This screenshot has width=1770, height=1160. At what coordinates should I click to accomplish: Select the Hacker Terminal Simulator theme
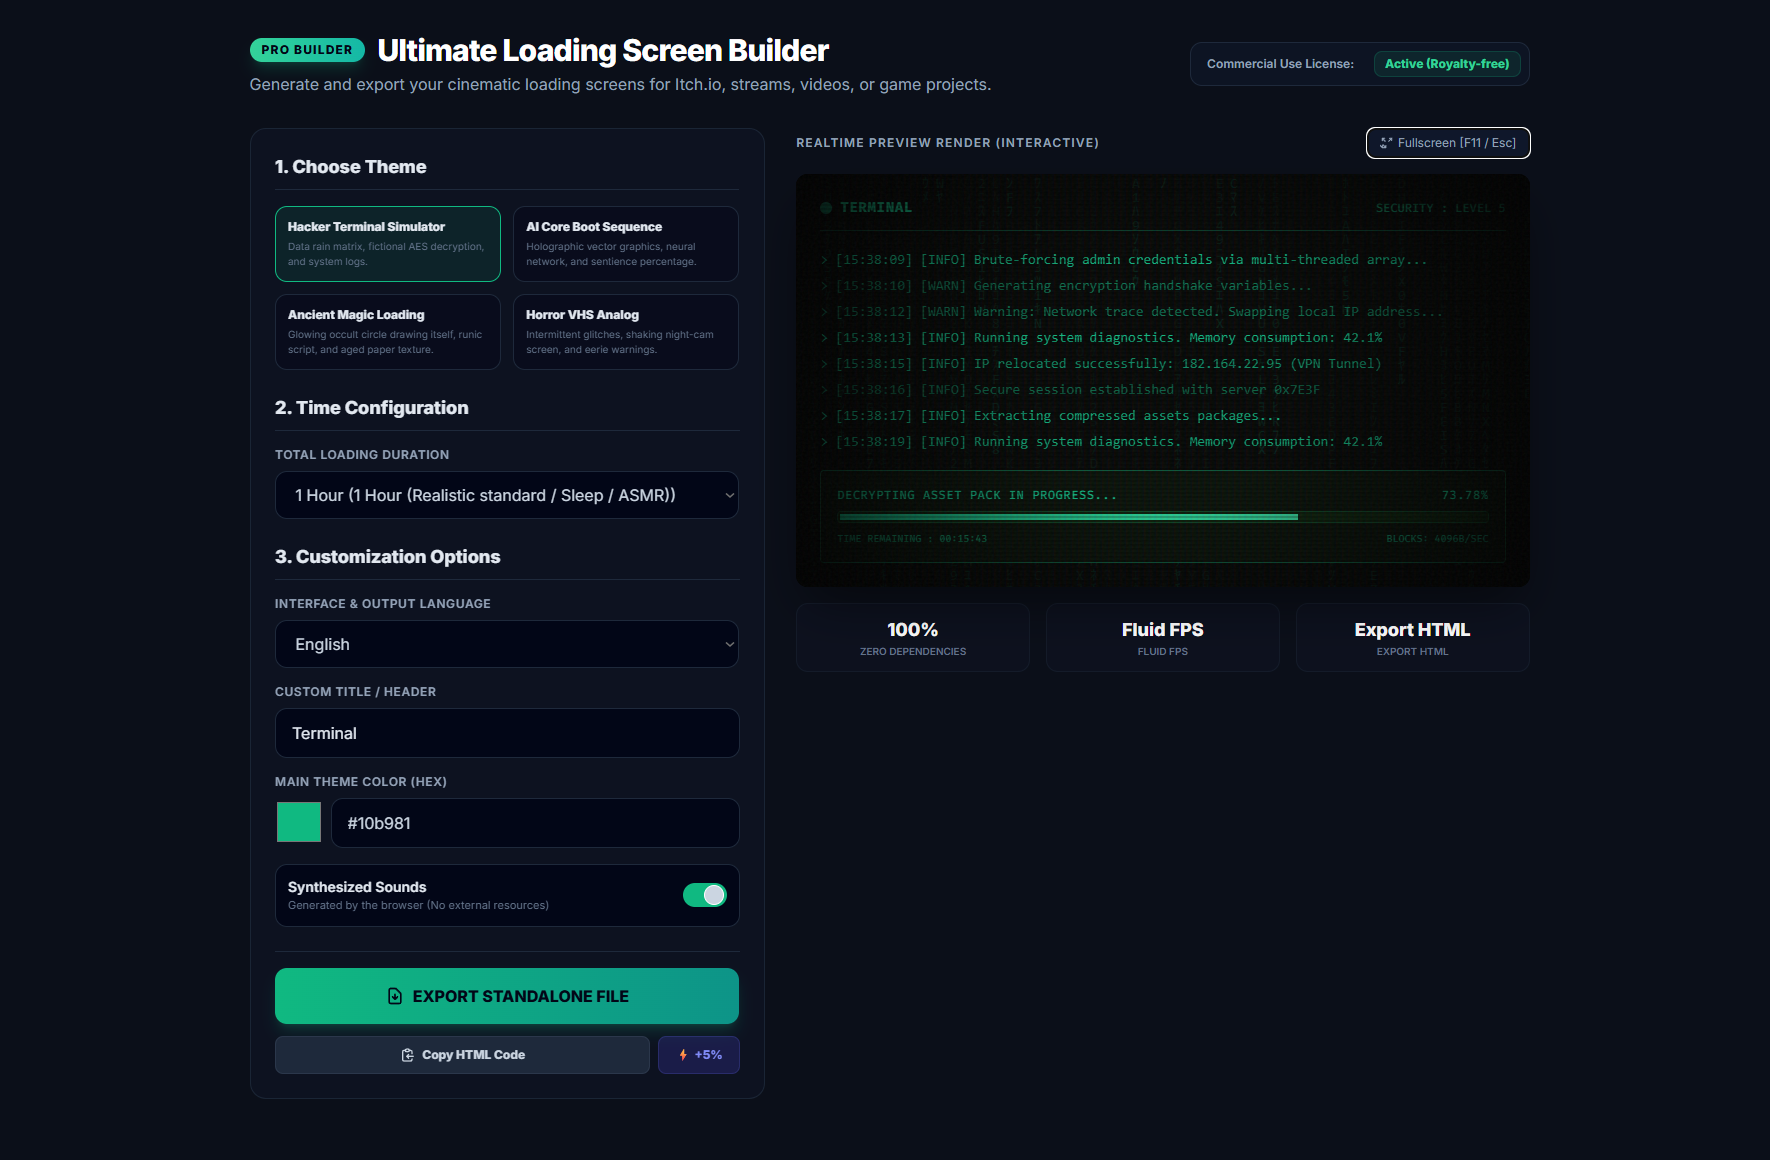[x=388, y=244]
